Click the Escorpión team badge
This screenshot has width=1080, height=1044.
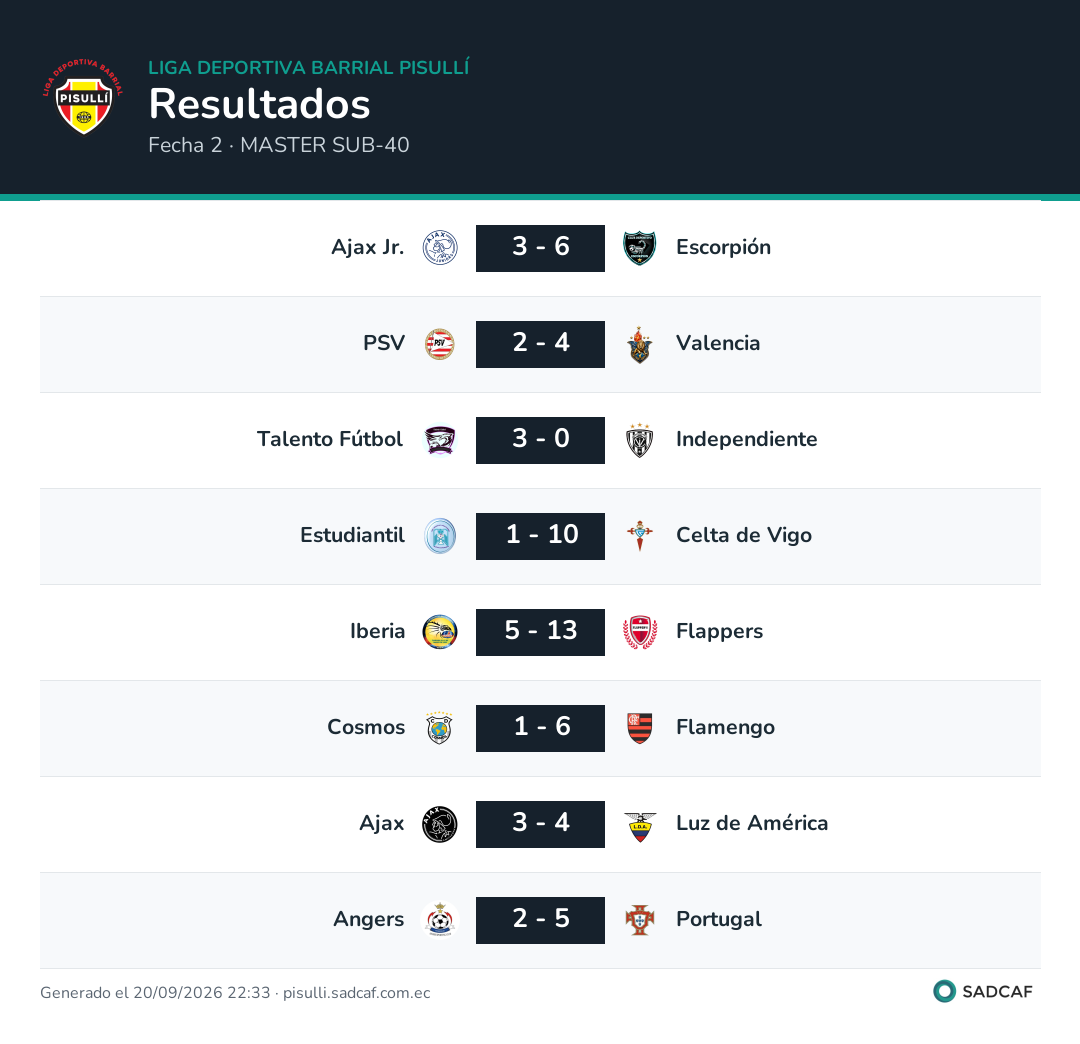640,248
